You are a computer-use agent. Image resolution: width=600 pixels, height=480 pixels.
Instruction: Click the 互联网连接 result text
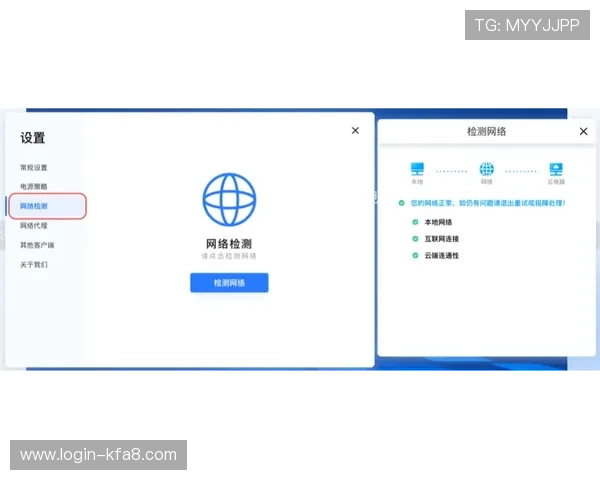[x=442, y=239]
